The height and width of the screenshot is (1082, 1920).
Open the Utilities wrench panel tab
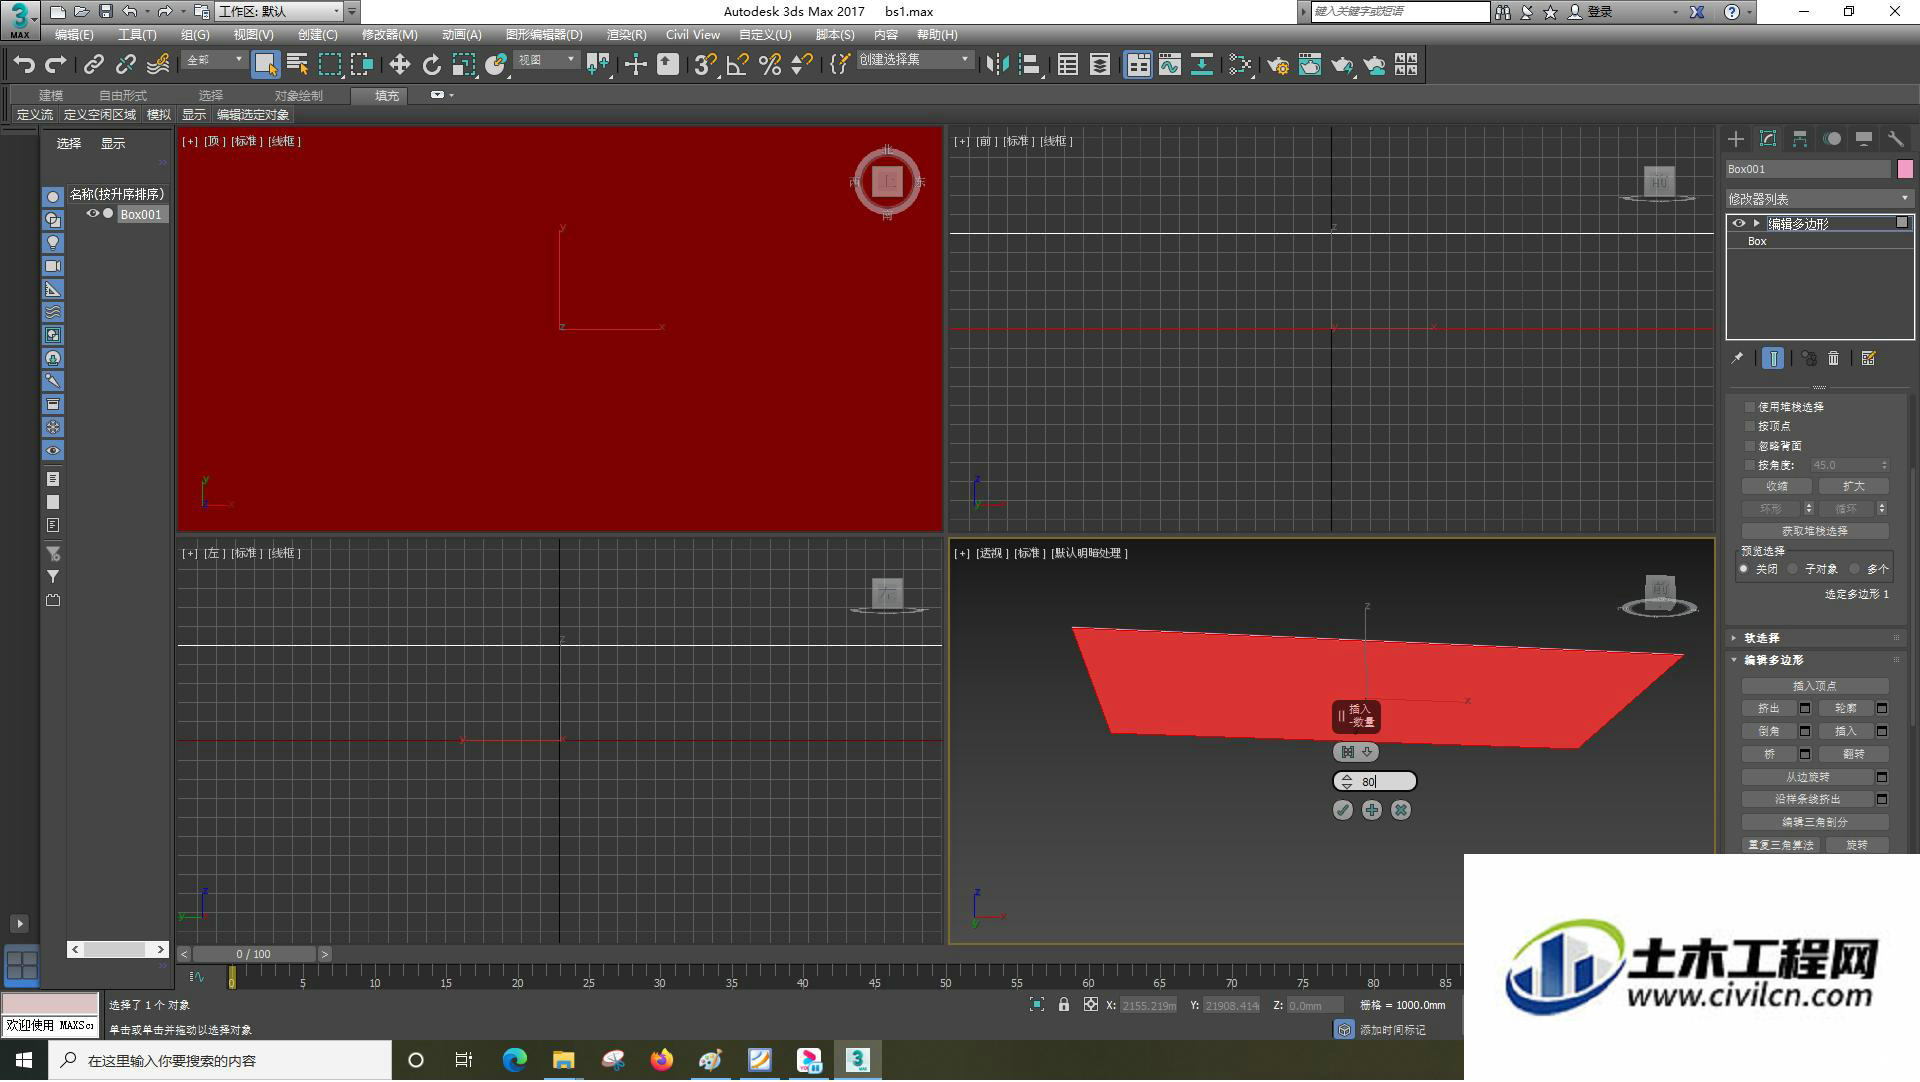(1895, 139)
